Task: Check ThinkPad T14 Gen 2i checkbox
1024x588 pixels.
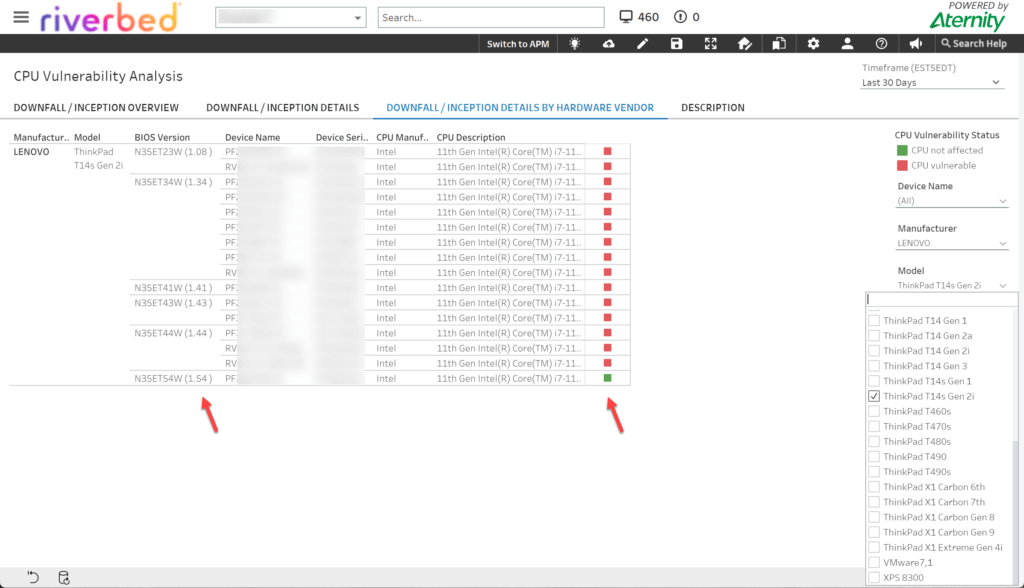Action: [x=874, y=351]
